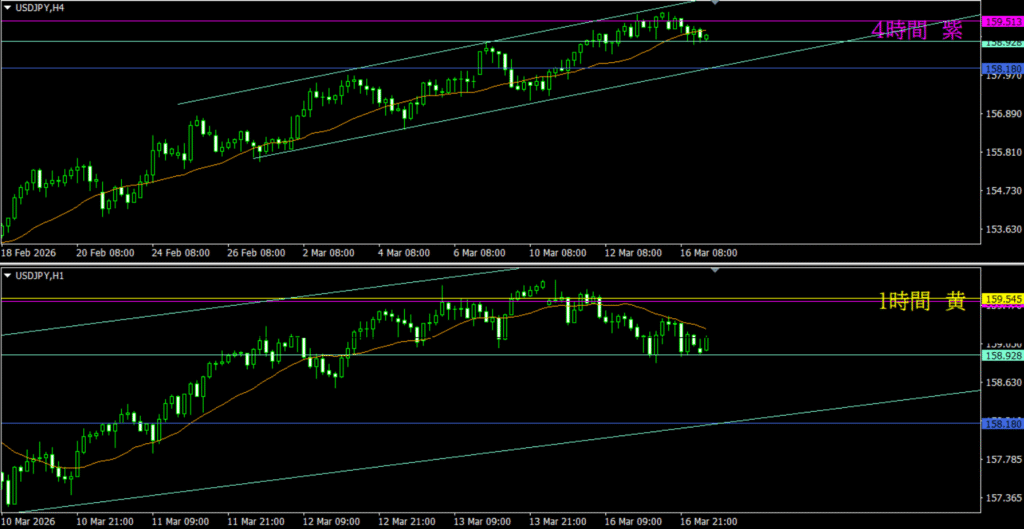This screenshot has height=529, width=1024.
Task: Click the H1 chart shift triangle marker
Action: (713, 271)
